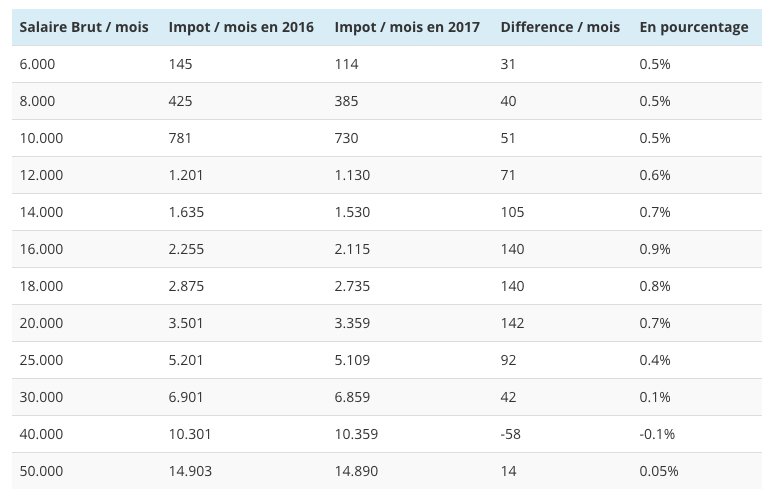Screen dimensions: 775x489
Task: Click the 'Impot / mois en 2017' header
Action: [x=407, y=27]
